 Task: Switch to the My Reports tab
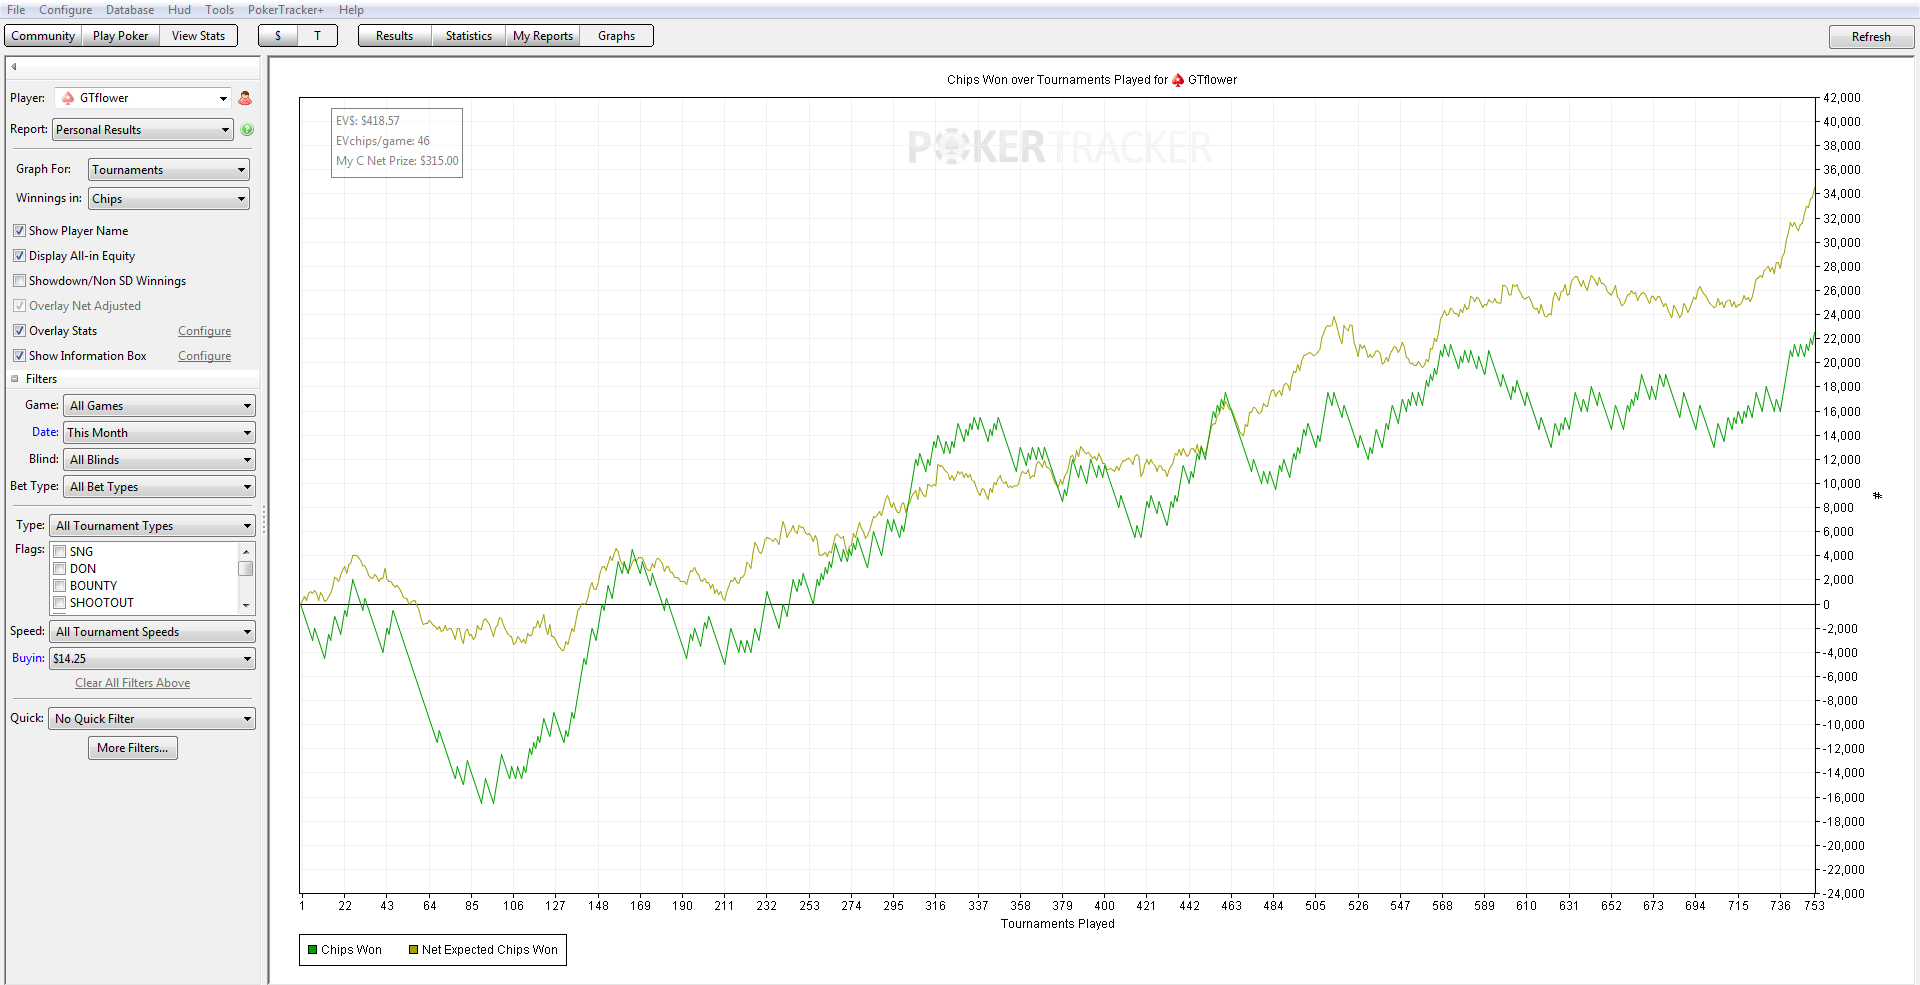543,36
